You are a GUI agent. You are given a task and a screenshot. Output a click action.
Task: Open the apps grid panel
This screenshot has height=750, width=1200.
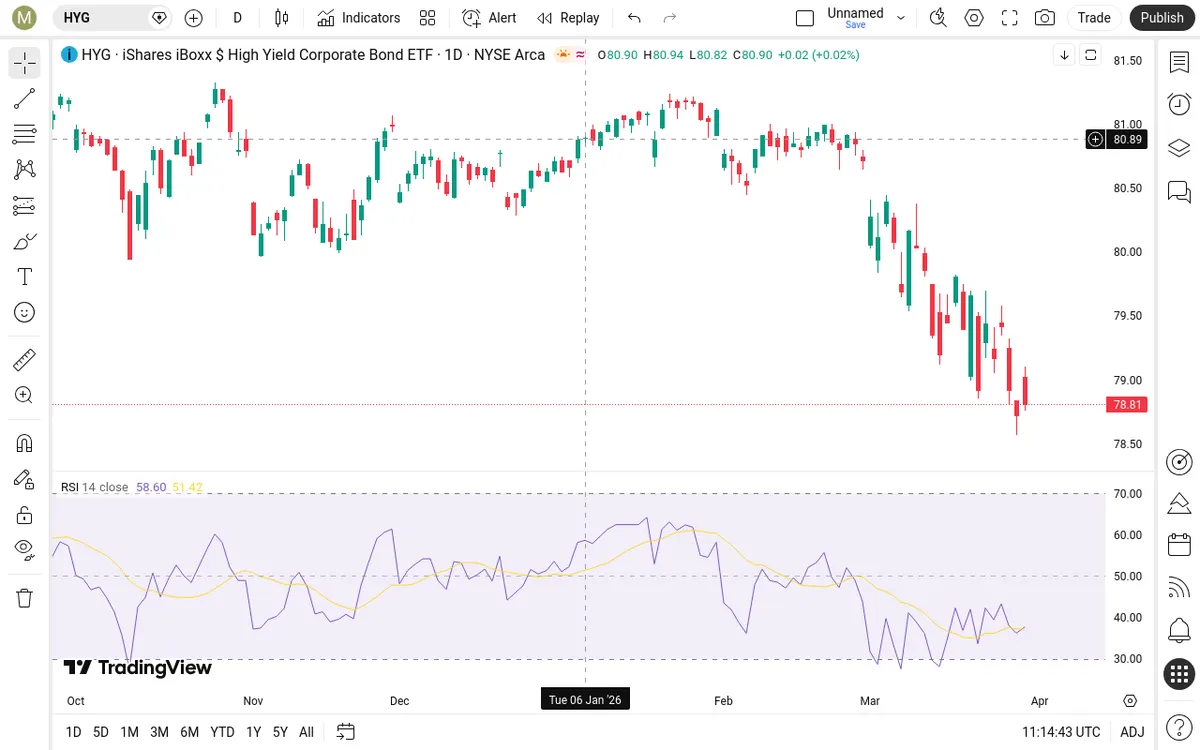pos(1179,674)
